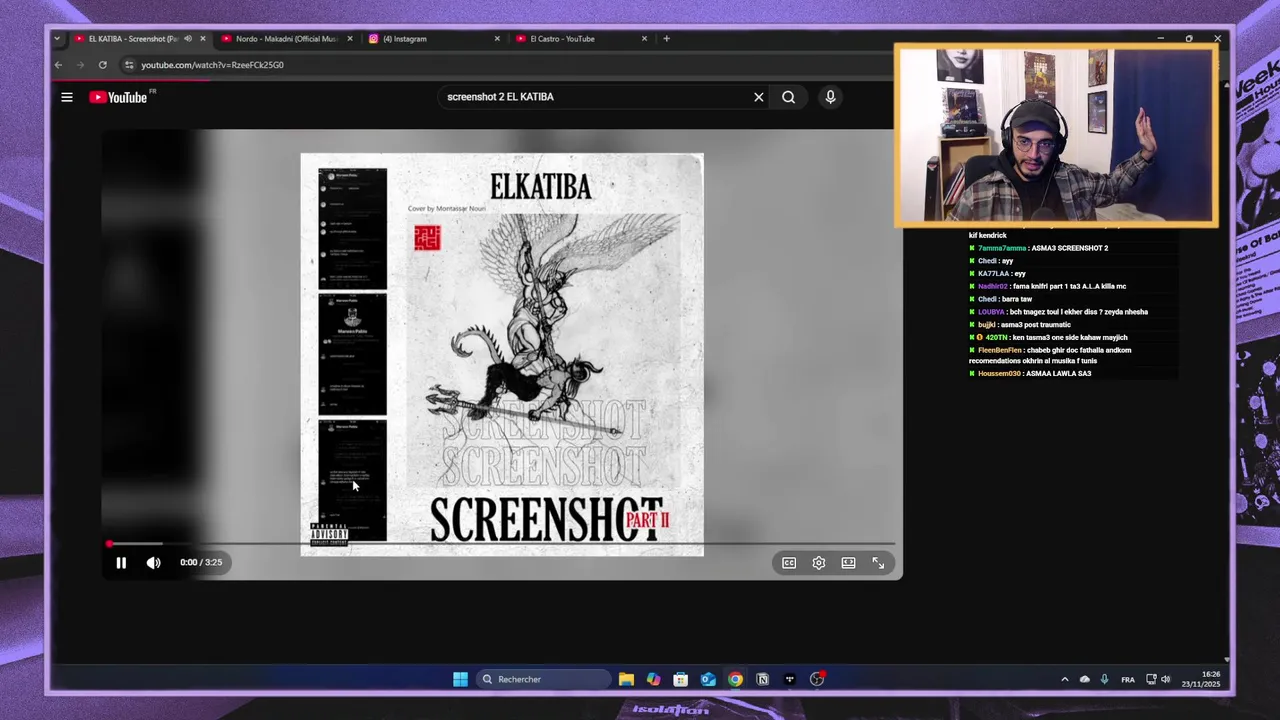Open Outlook from the taskbar

pyautogui.click(x=708, y=679)
